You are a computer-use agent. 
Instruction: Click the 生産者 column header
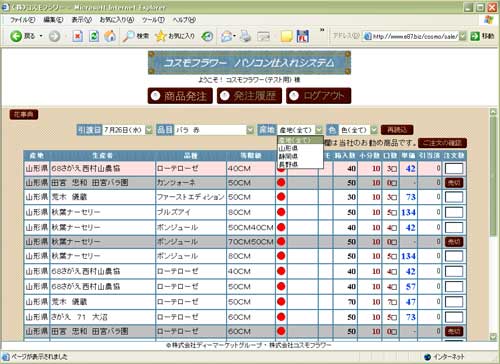(103, 155)
